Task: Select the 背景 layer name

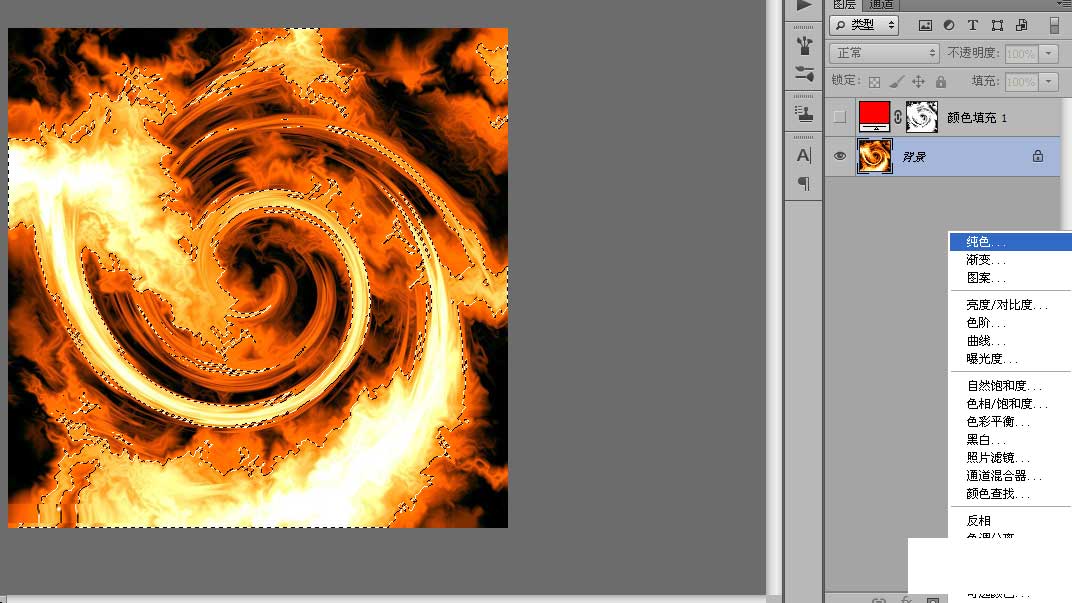Action: tap(914, 157)
